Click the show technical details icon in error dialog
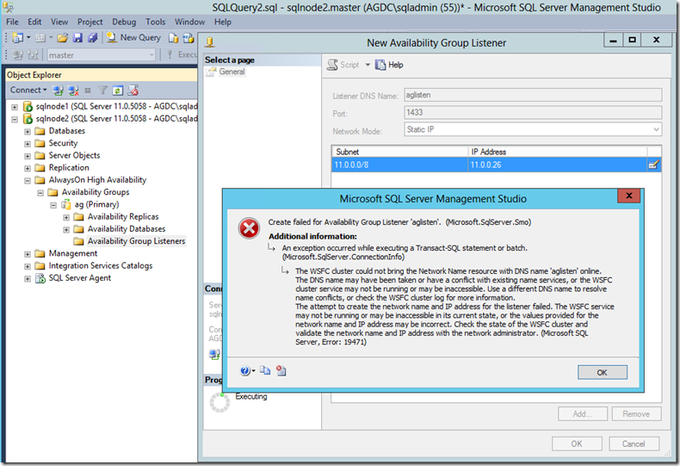 [281, 371]
